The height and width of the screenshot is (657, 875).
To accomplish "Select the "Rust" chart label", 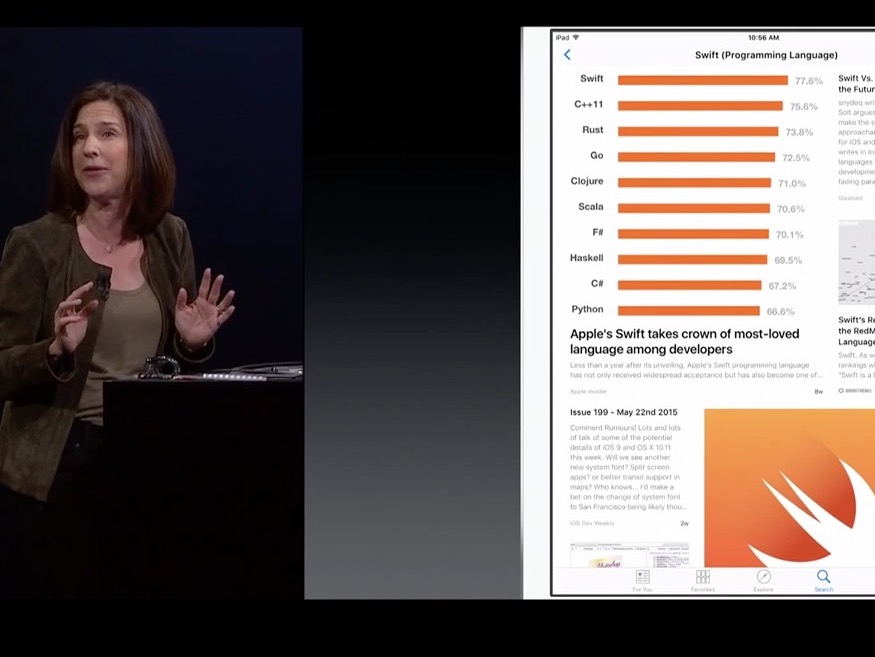I will click(x=593, y=130).
